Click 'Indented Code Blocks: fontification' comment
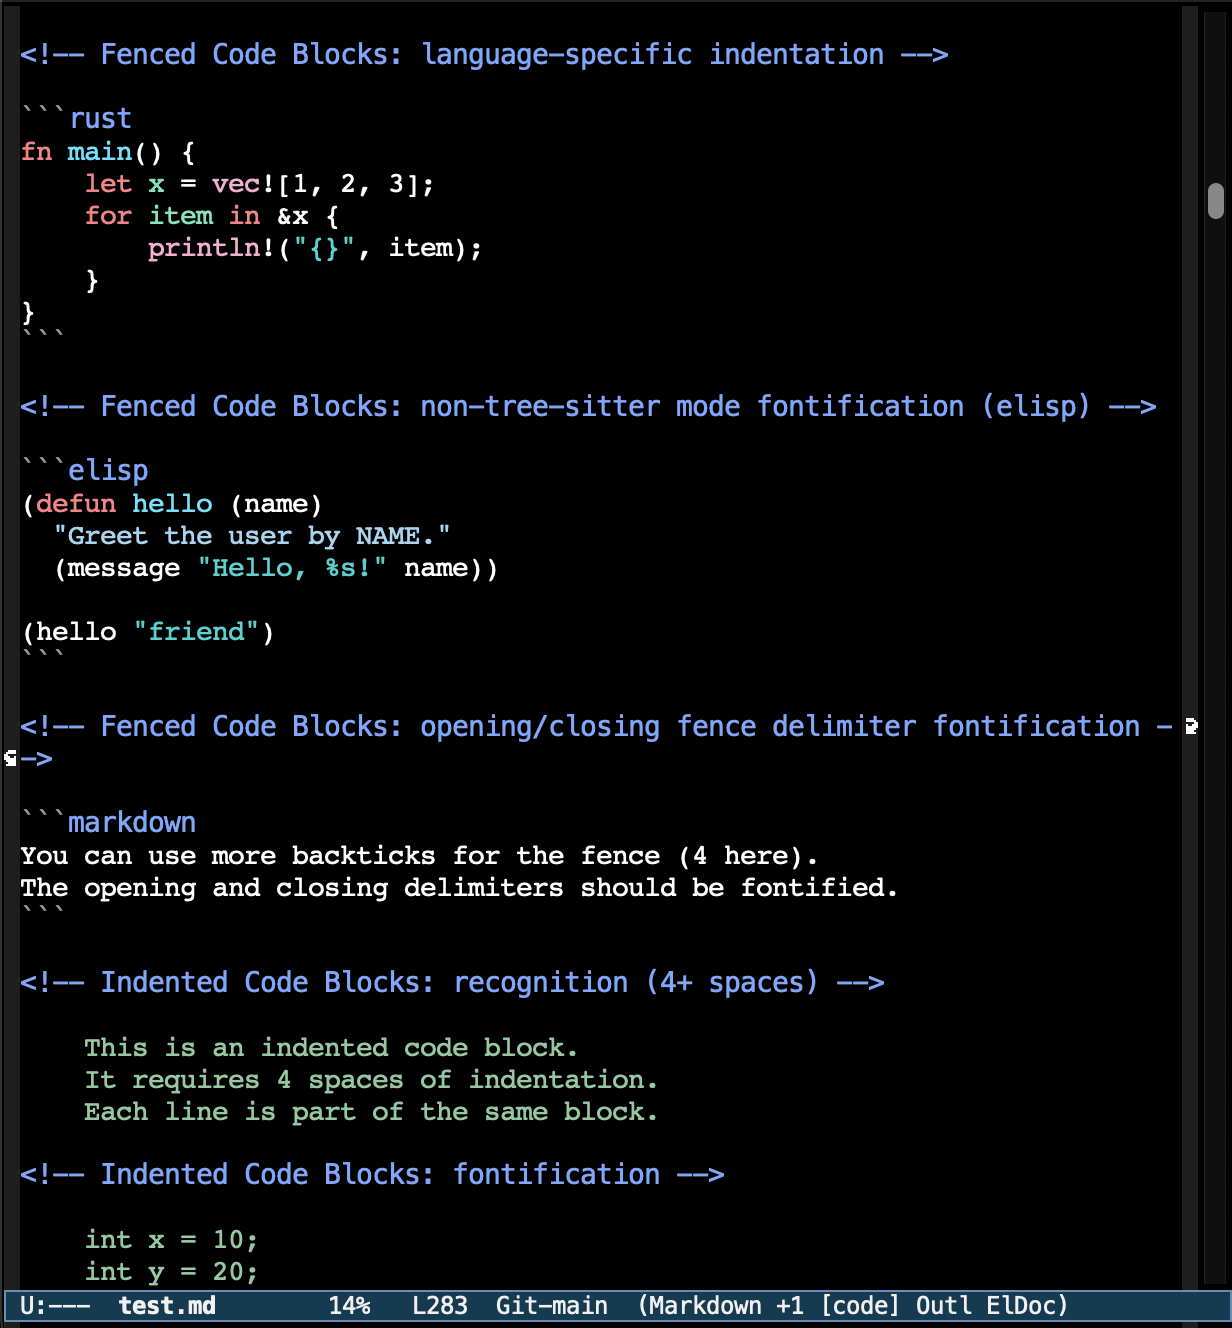This screenshot has height=1328, width=1232. [x=372, y=1174]
